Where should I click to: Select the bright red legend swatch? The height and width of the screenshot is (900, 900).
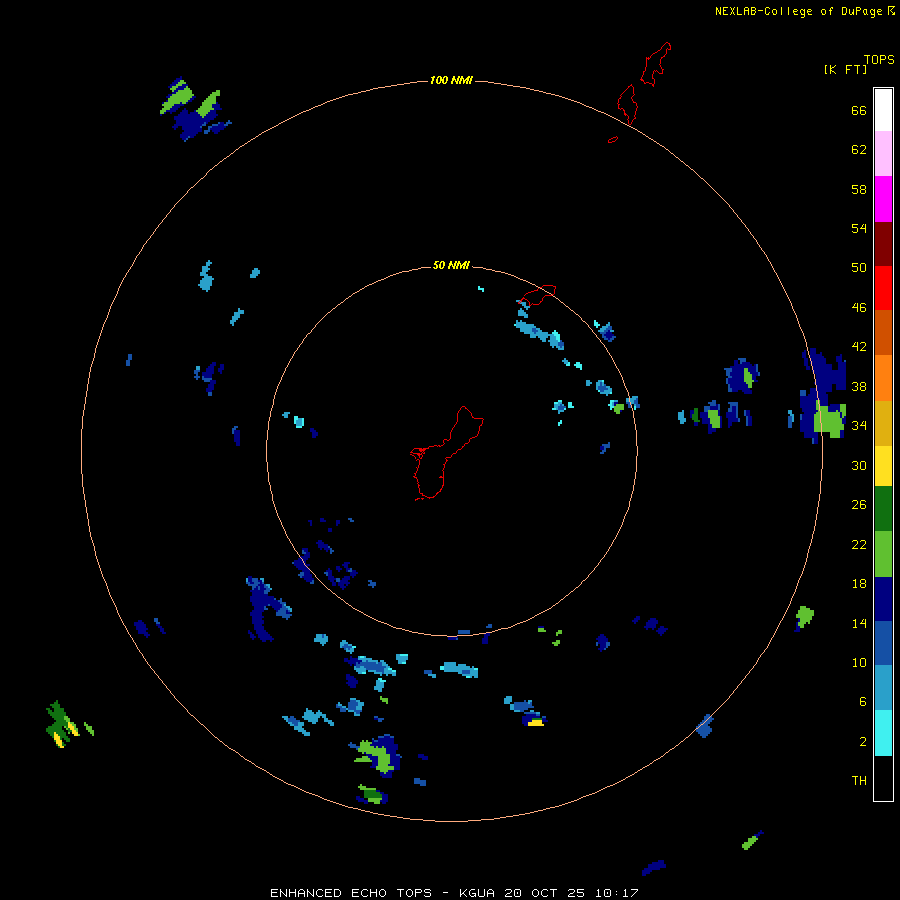[x=883, y=288]
